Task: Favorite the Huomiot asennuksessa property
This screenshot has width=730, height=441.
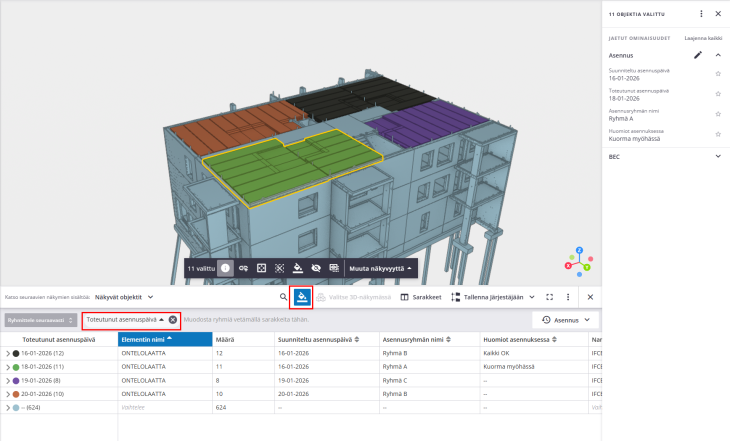Action: pyautogui.click(x=718, y=134)
